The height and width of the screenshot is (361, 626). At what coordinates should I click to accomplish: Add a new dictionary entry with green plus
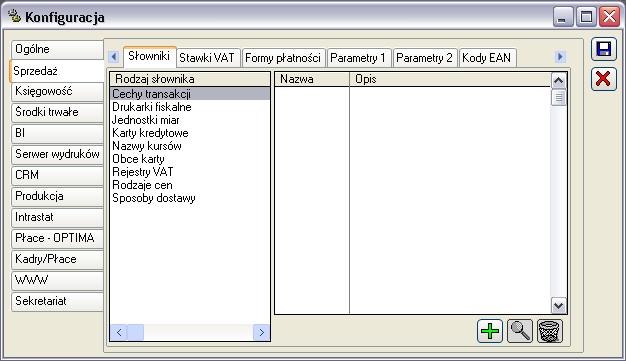tap(490, 331)
